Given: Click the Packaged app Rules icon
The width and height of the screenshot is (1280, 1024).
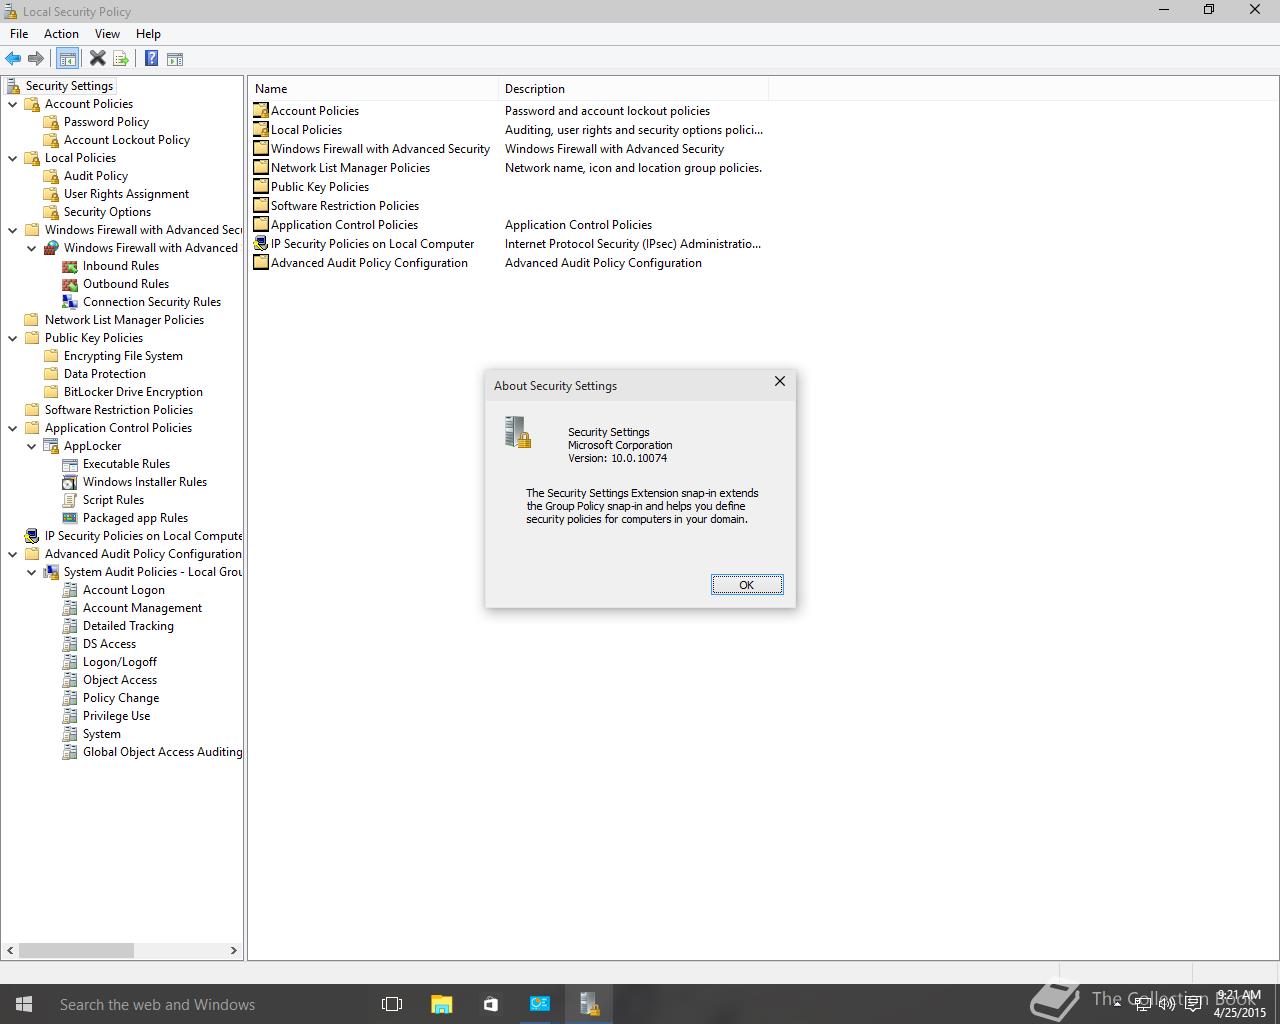Looking at the screenshot, I should 70,518.
